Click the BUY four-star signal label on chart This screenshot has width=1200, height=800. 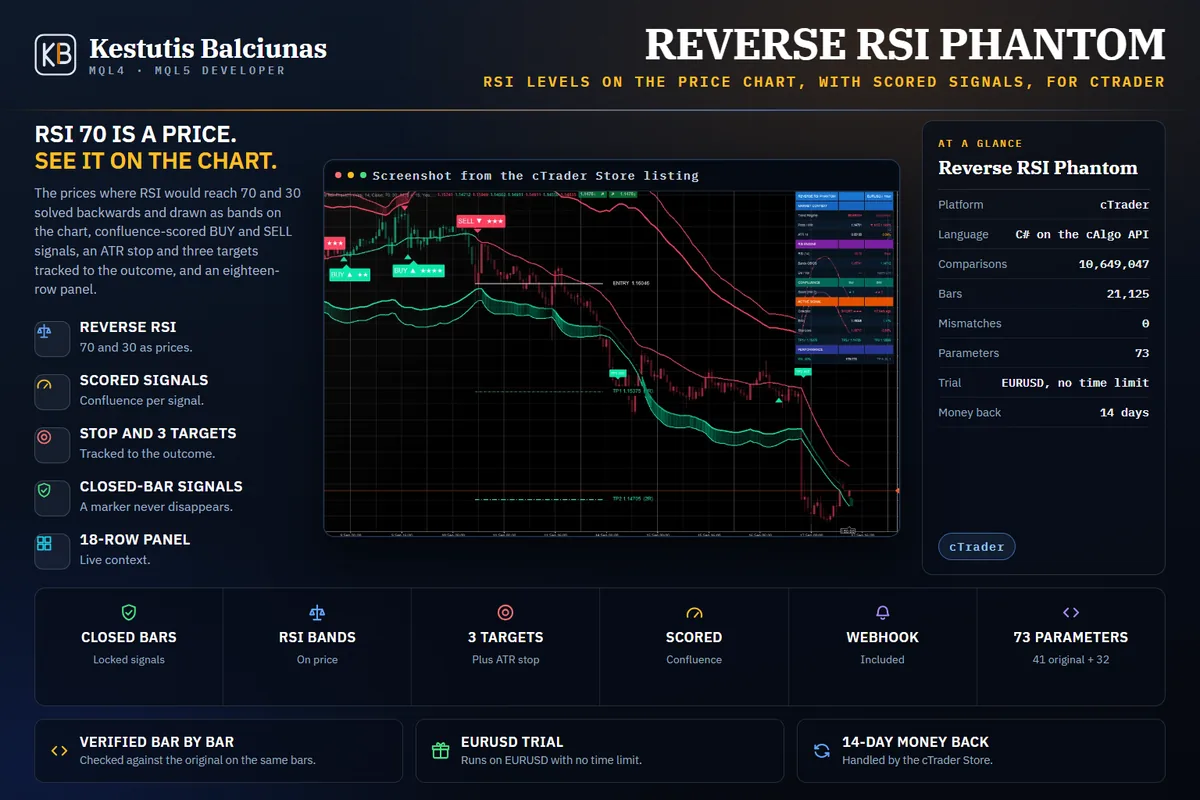pyautogui.click(x=418, y=271)
